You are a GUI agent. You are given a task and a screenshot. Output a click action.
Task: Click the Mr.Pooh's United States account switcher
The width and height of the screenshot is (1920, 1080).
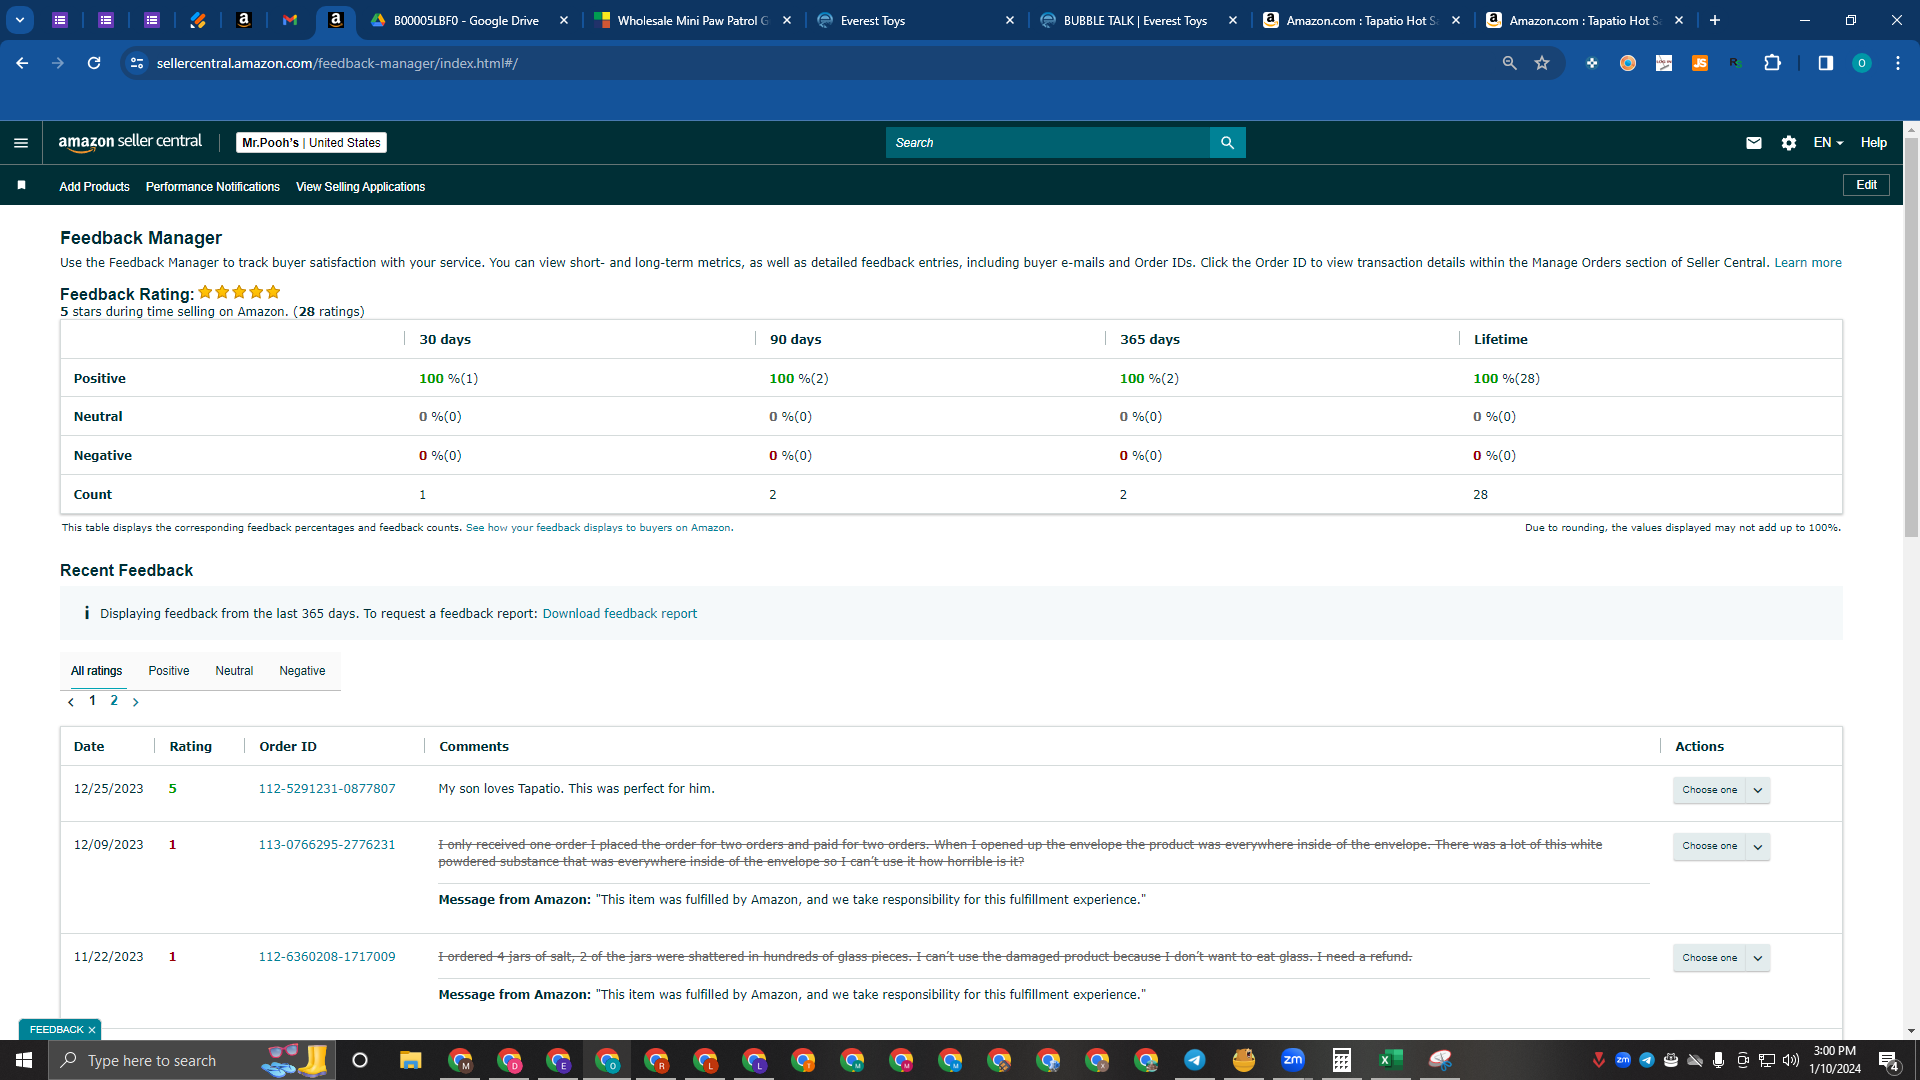(311, 143)
